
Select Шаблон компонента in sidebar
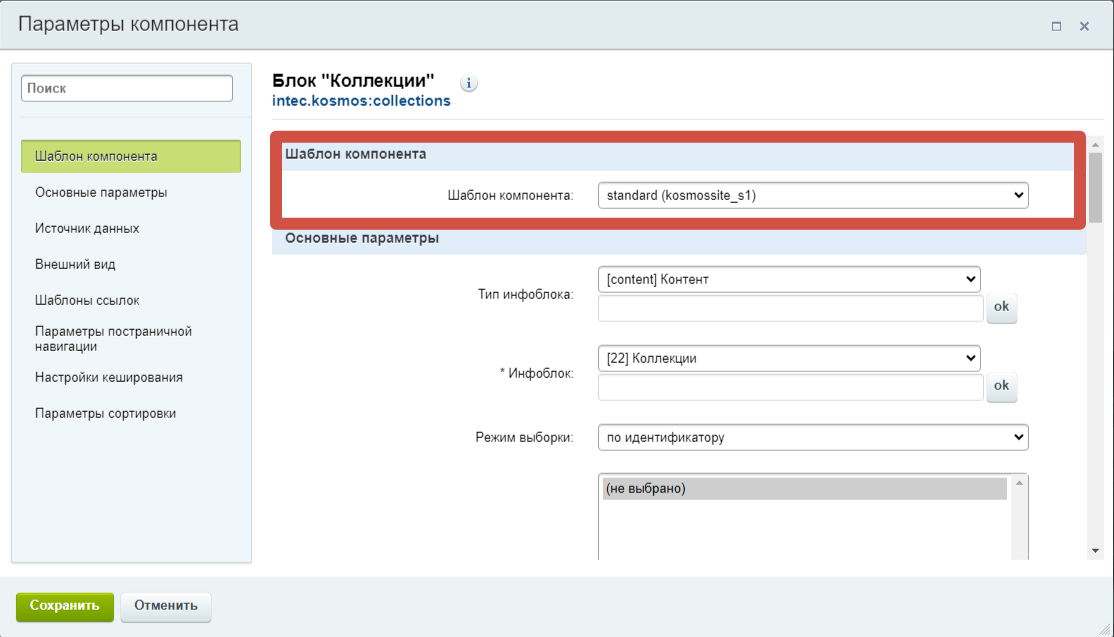tap(131, 156)
